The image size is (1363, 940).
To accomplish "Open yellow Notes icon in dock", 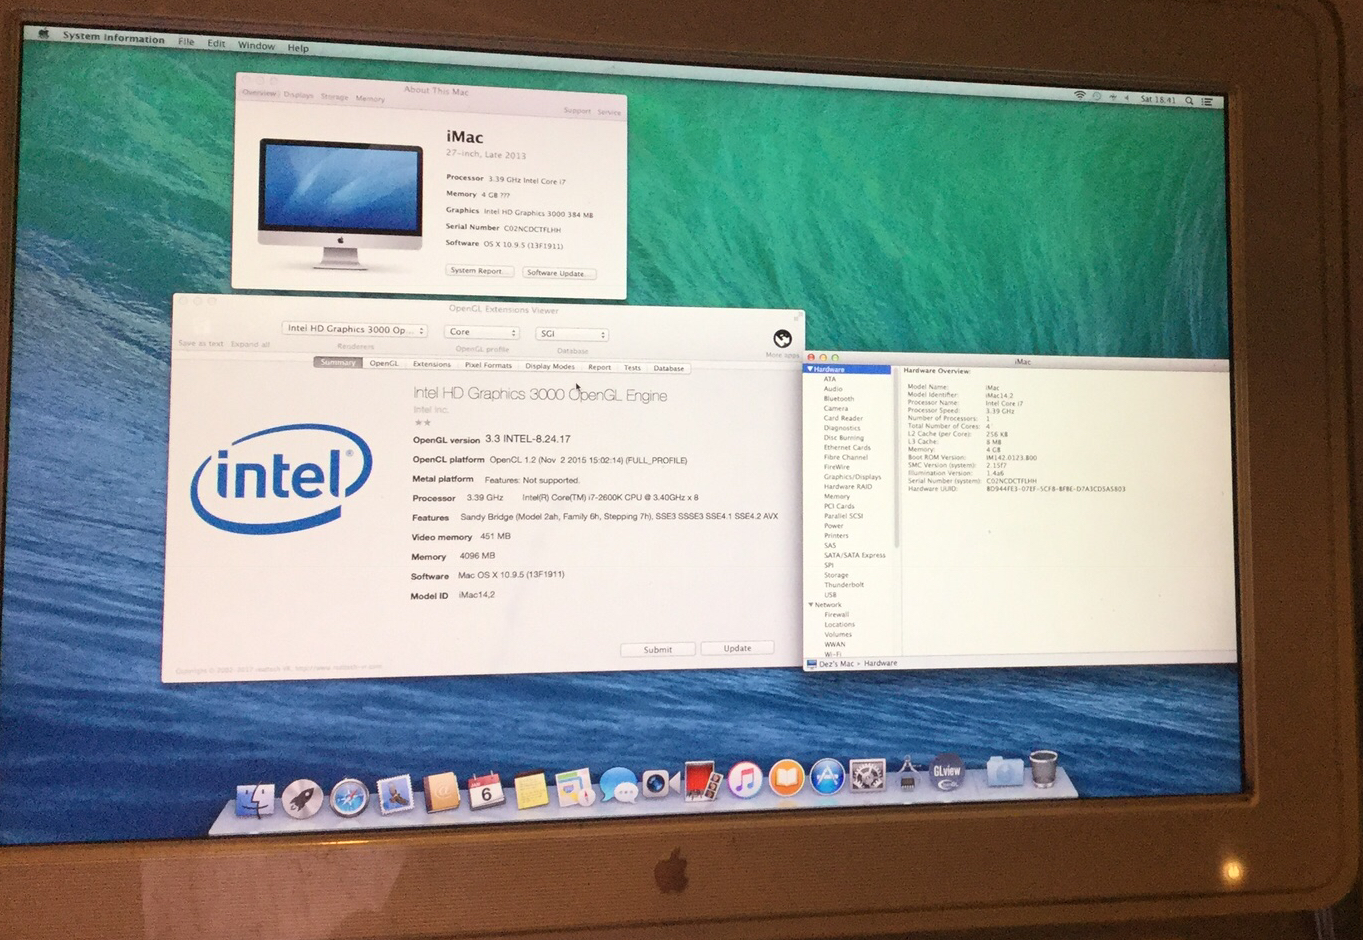I will point(531,788).
